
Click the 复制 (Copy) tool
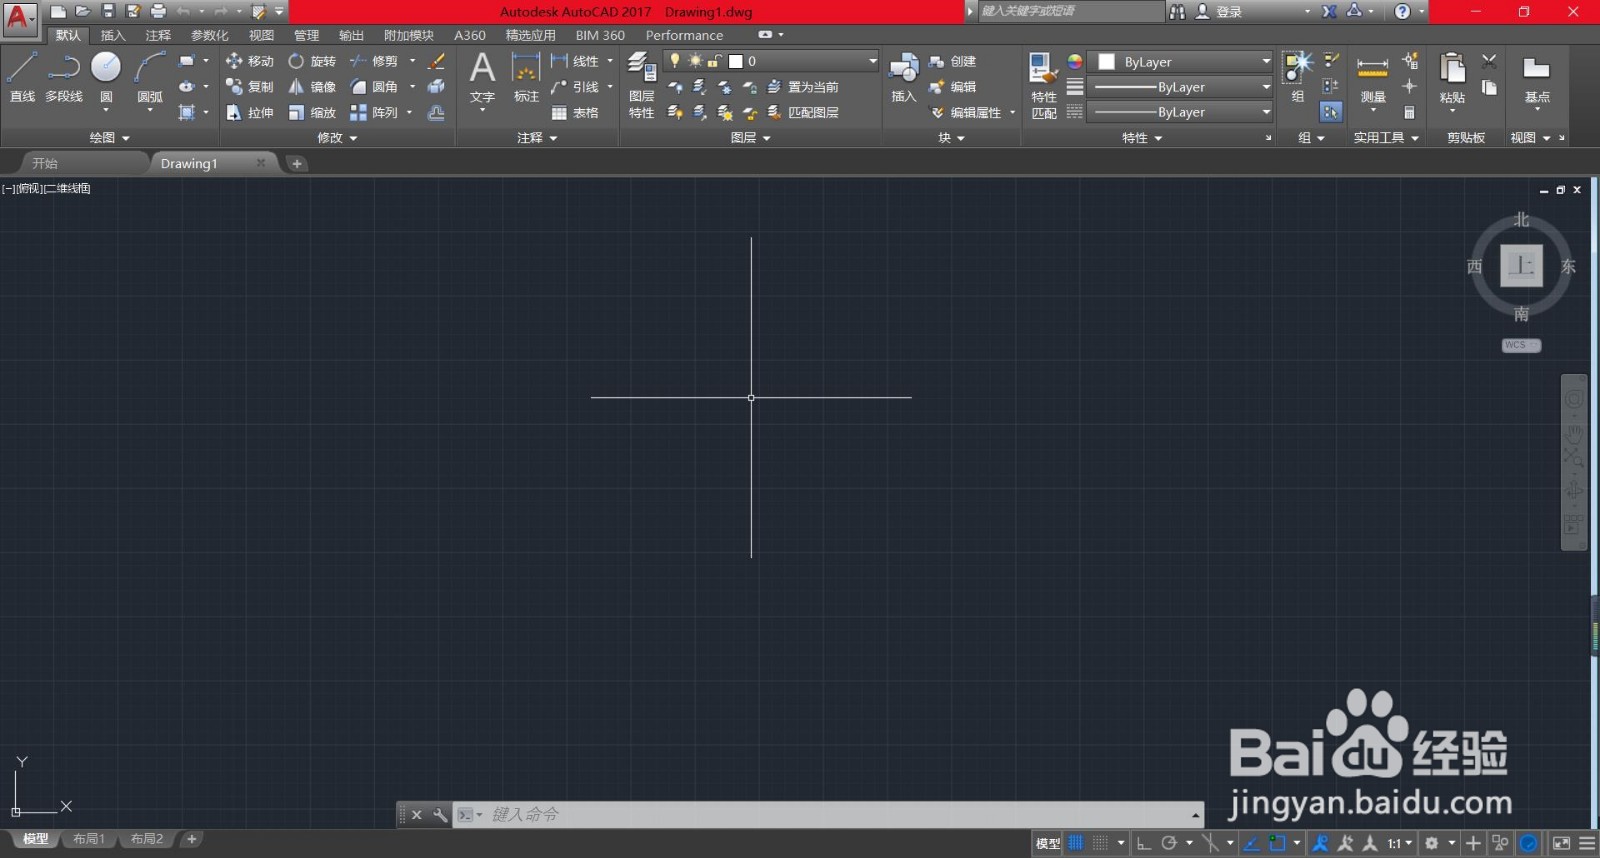click(250, 87)
